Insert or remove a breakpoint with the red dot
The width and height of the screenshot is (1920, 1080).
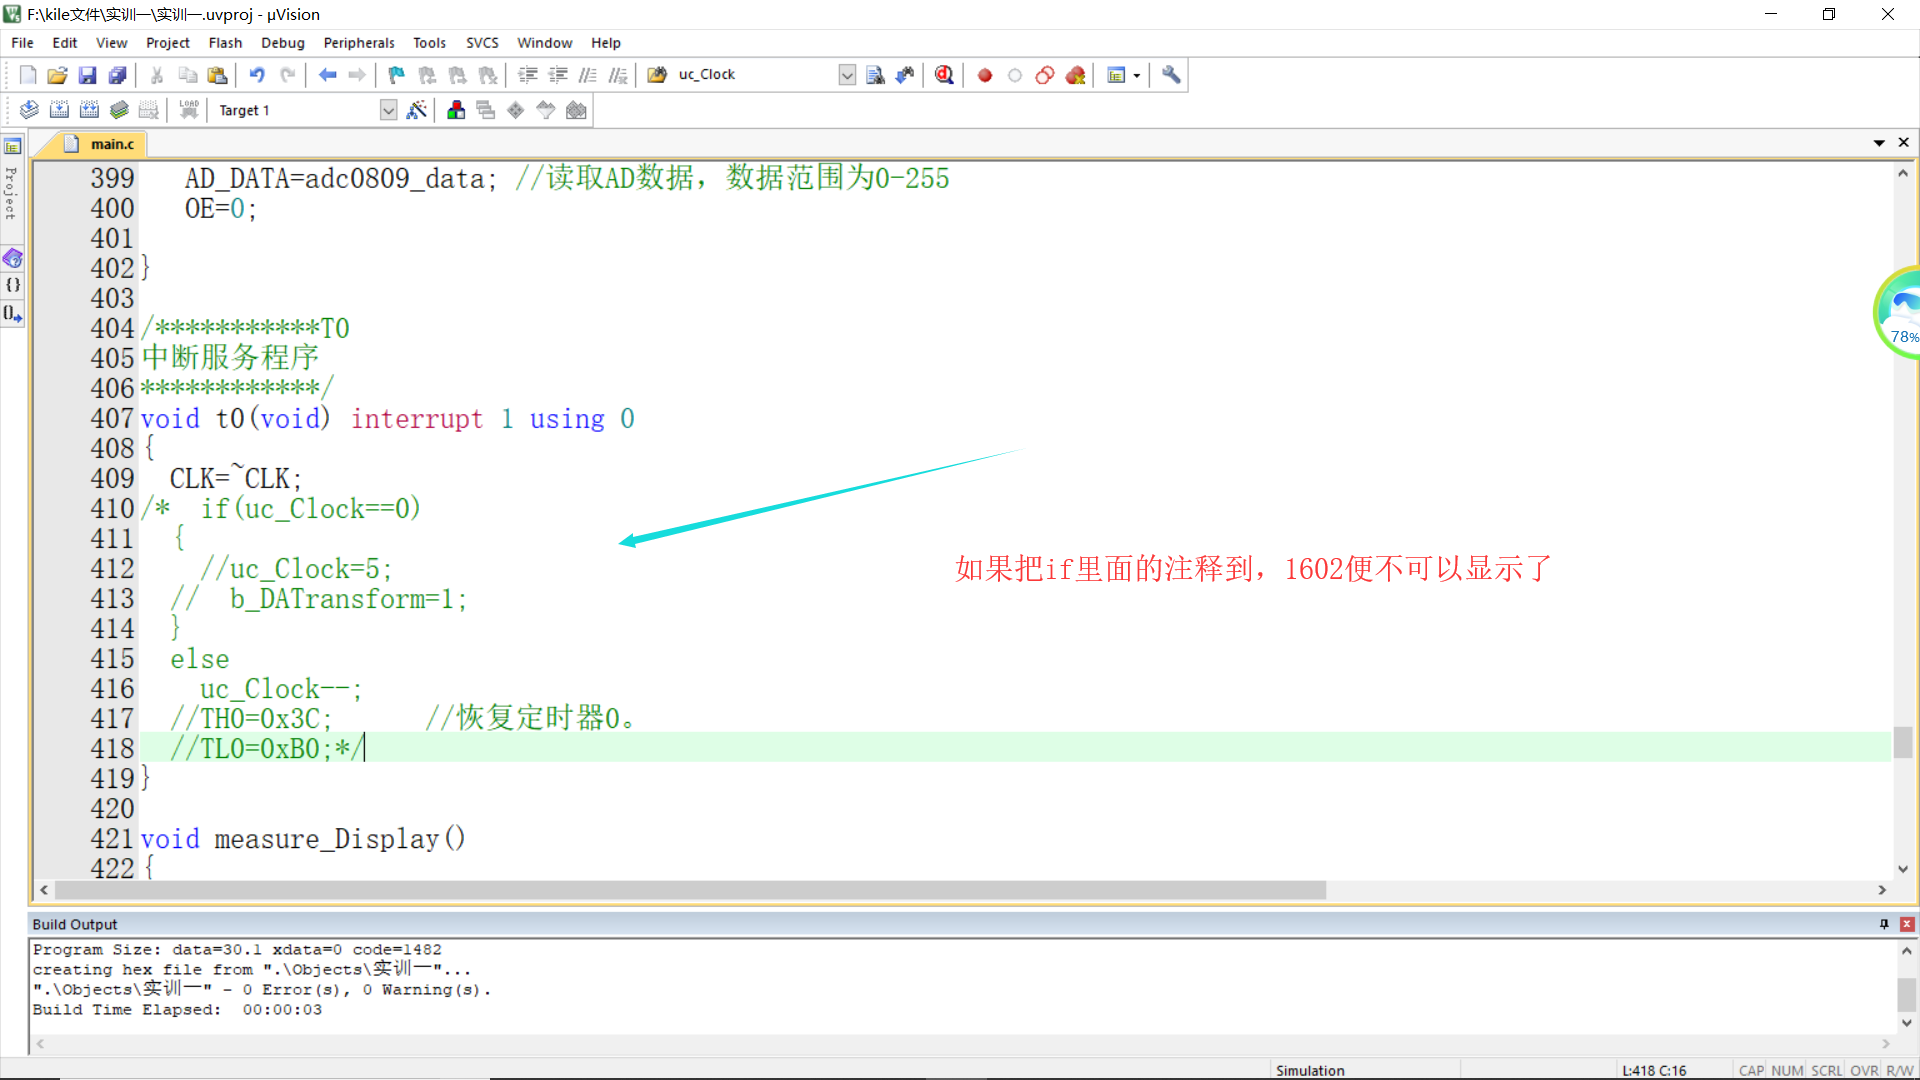985,75
